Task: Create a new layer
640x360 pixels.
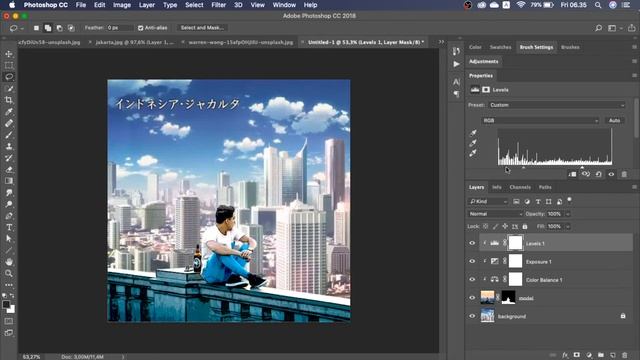Action: coord(613,355)
